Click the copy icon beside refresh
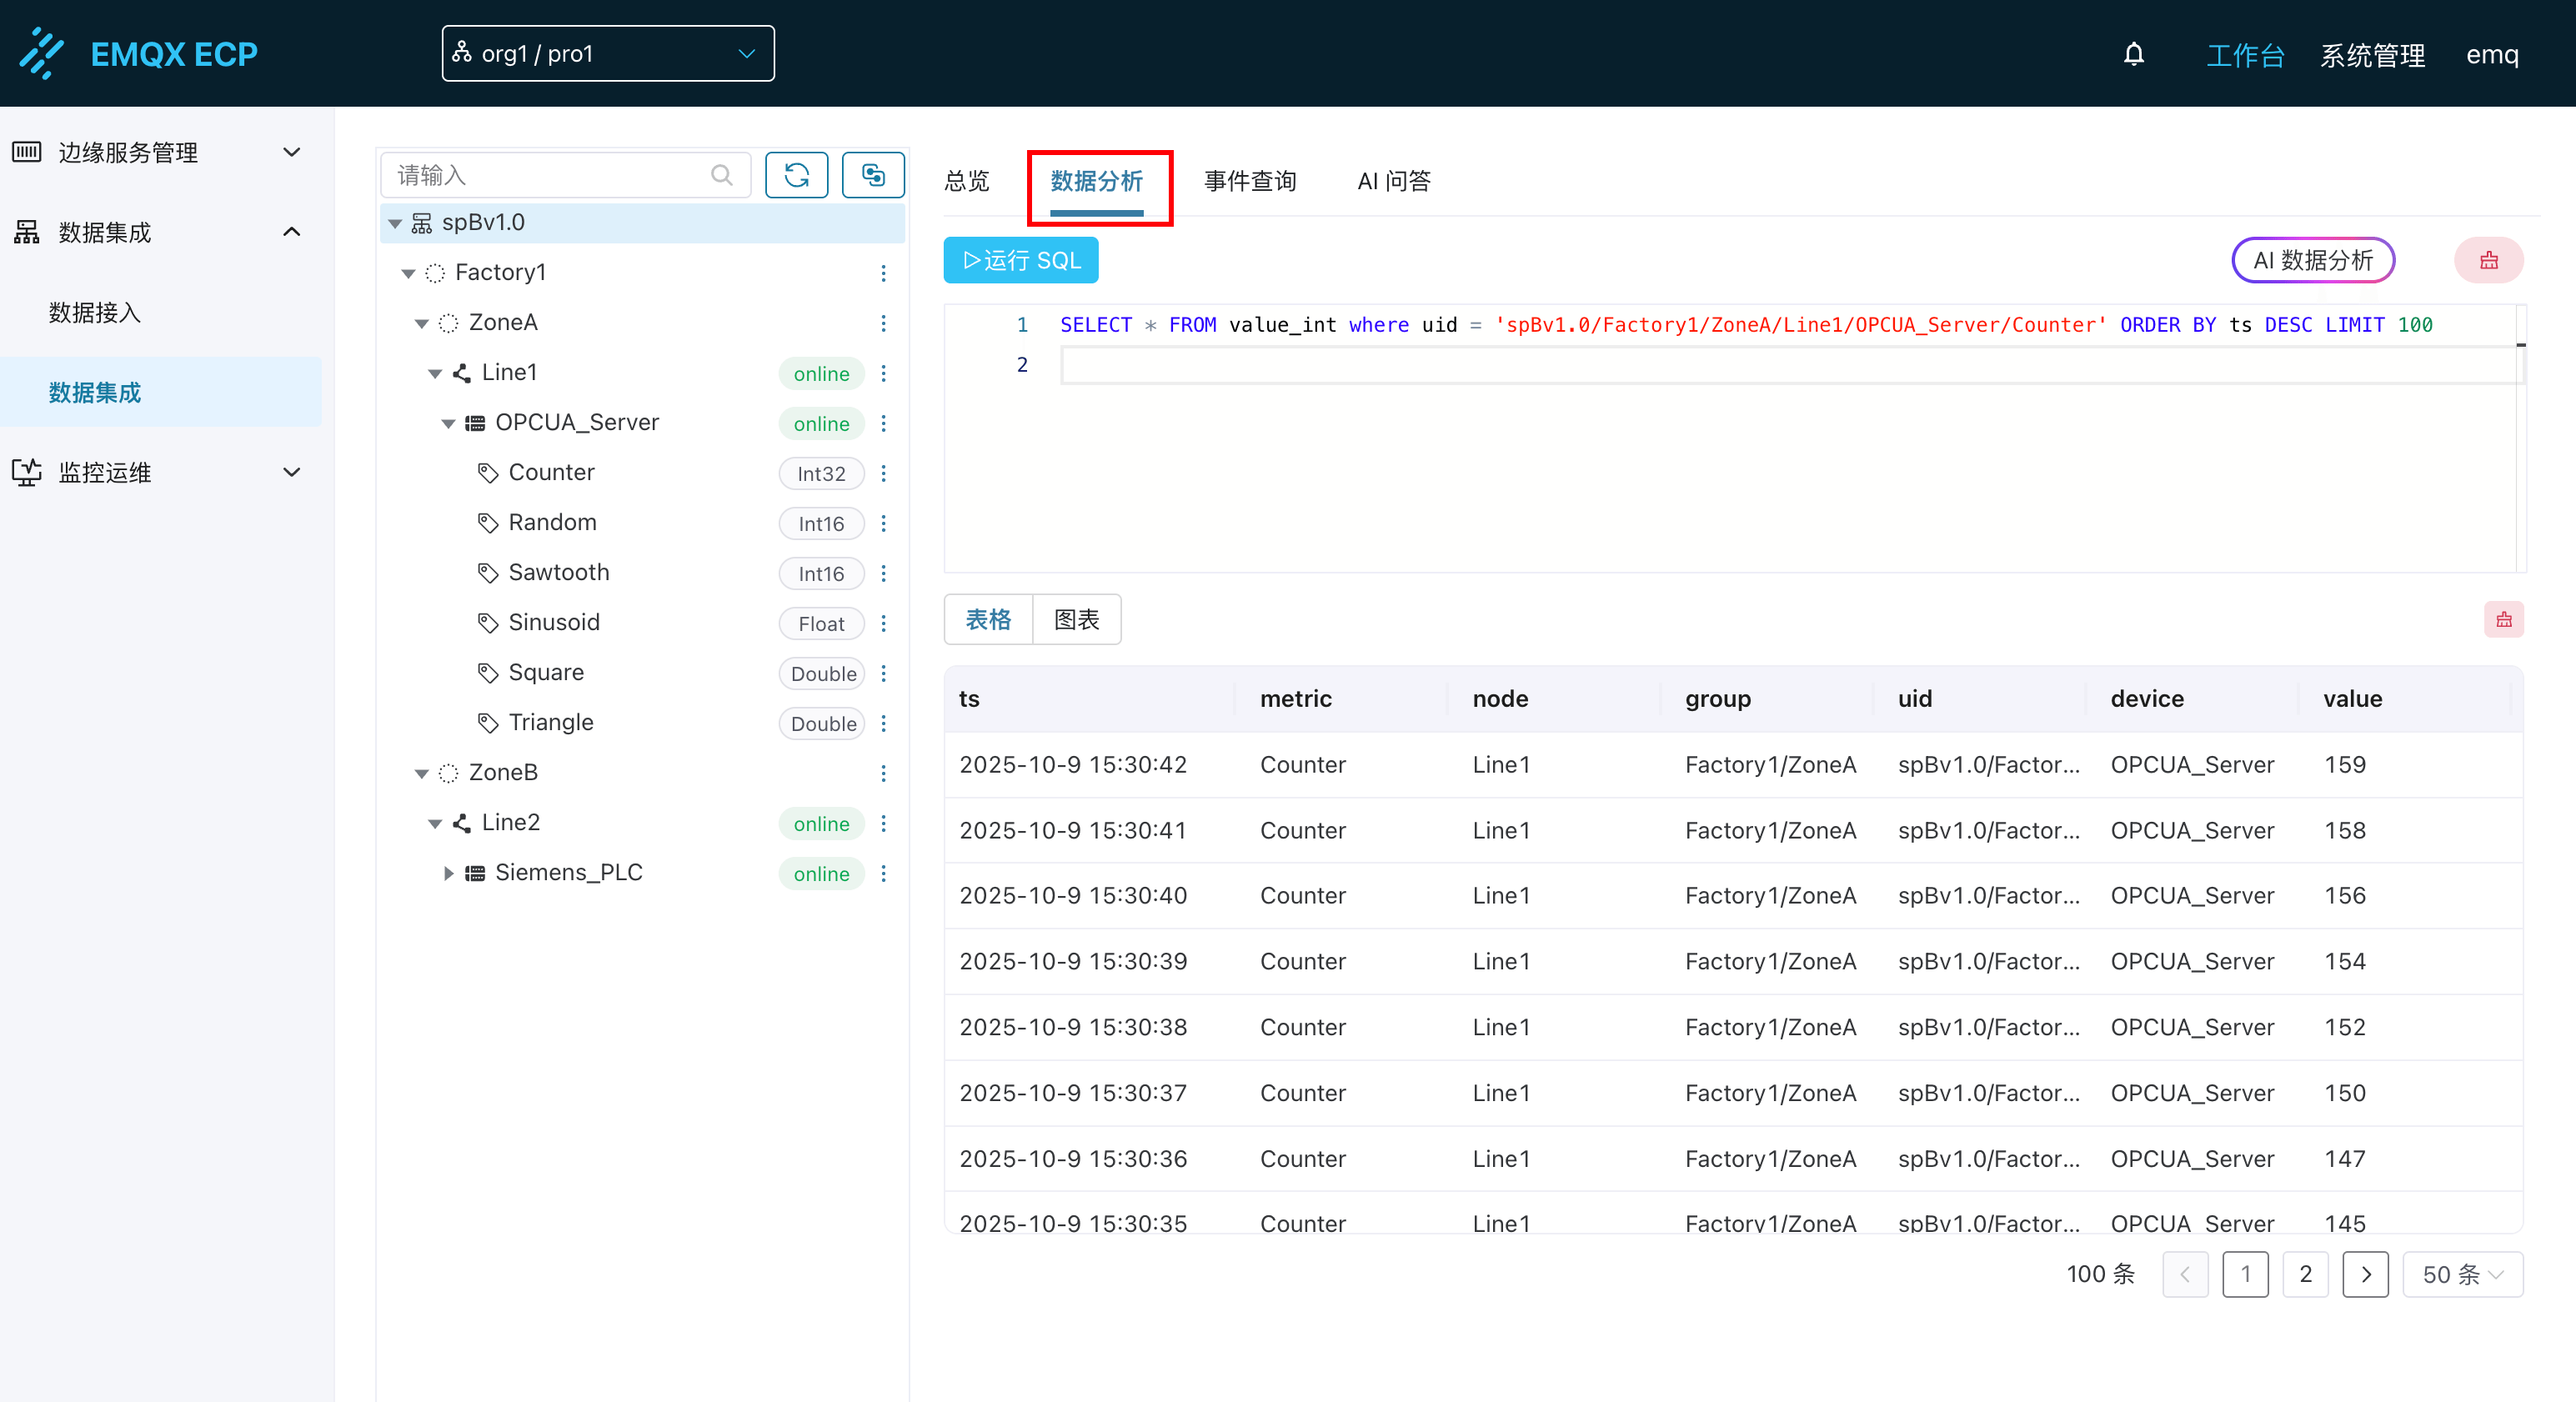Viewport: 2576px width, 1402px height. click(x=872, y=176)
